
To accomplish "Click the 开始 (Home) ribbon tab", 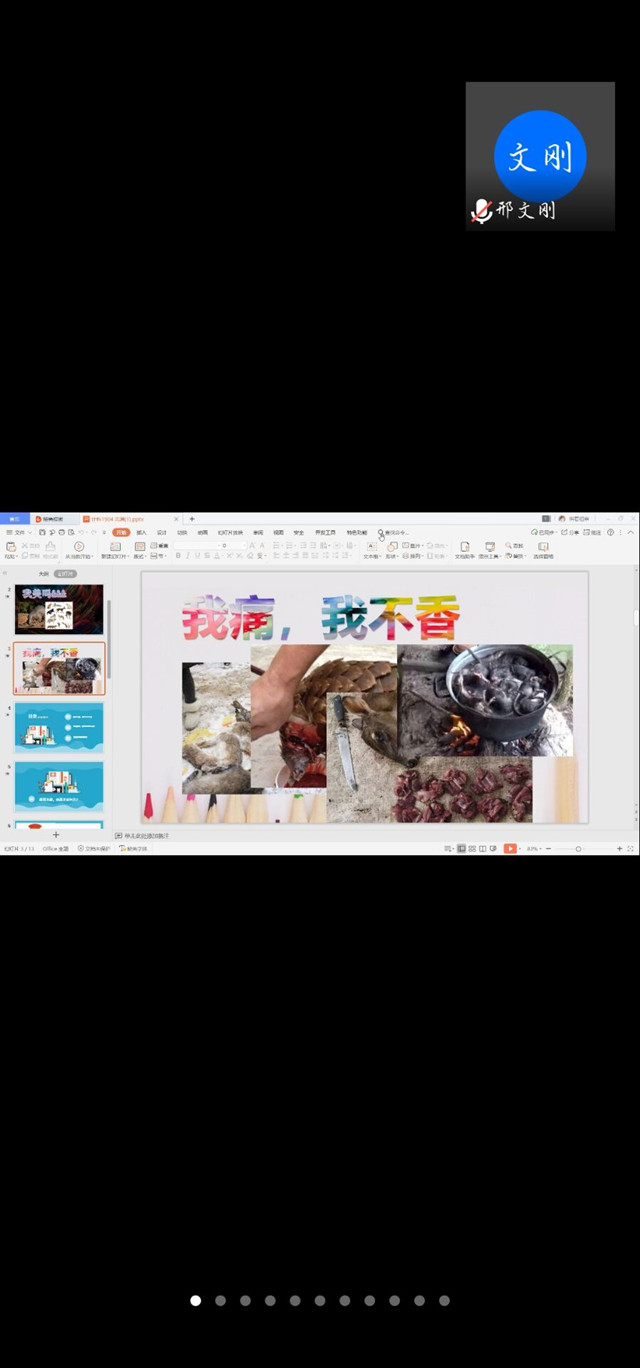I will coord(120,532).
